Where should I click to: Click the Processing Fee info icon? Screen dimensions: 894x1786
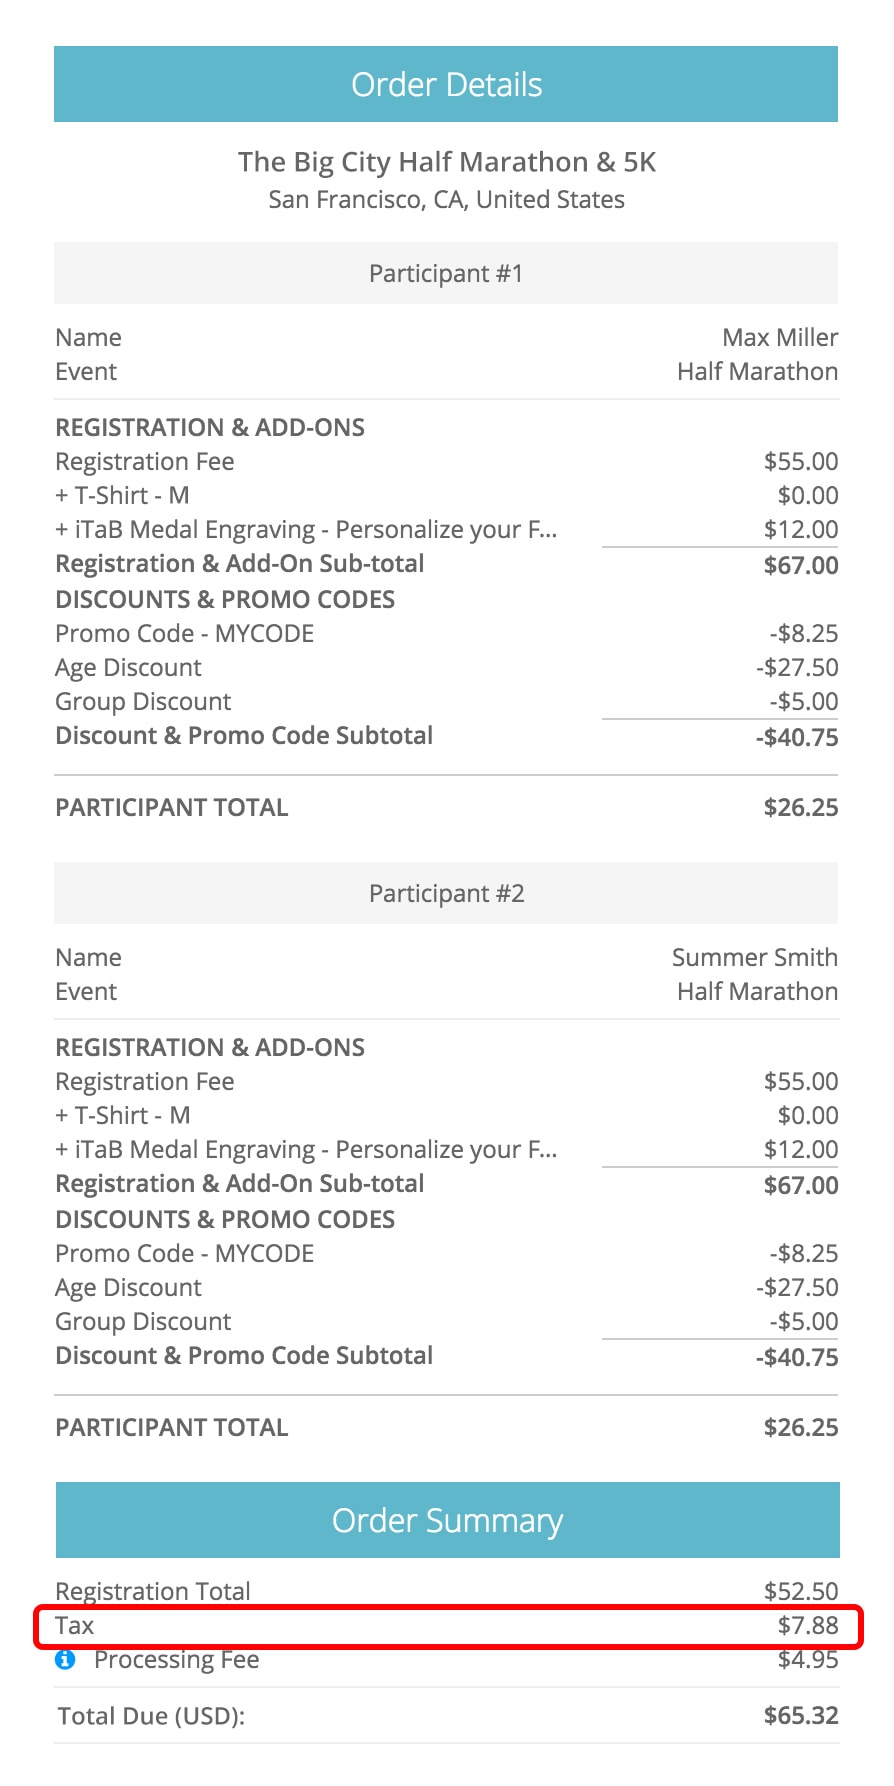coord(65,1660)
